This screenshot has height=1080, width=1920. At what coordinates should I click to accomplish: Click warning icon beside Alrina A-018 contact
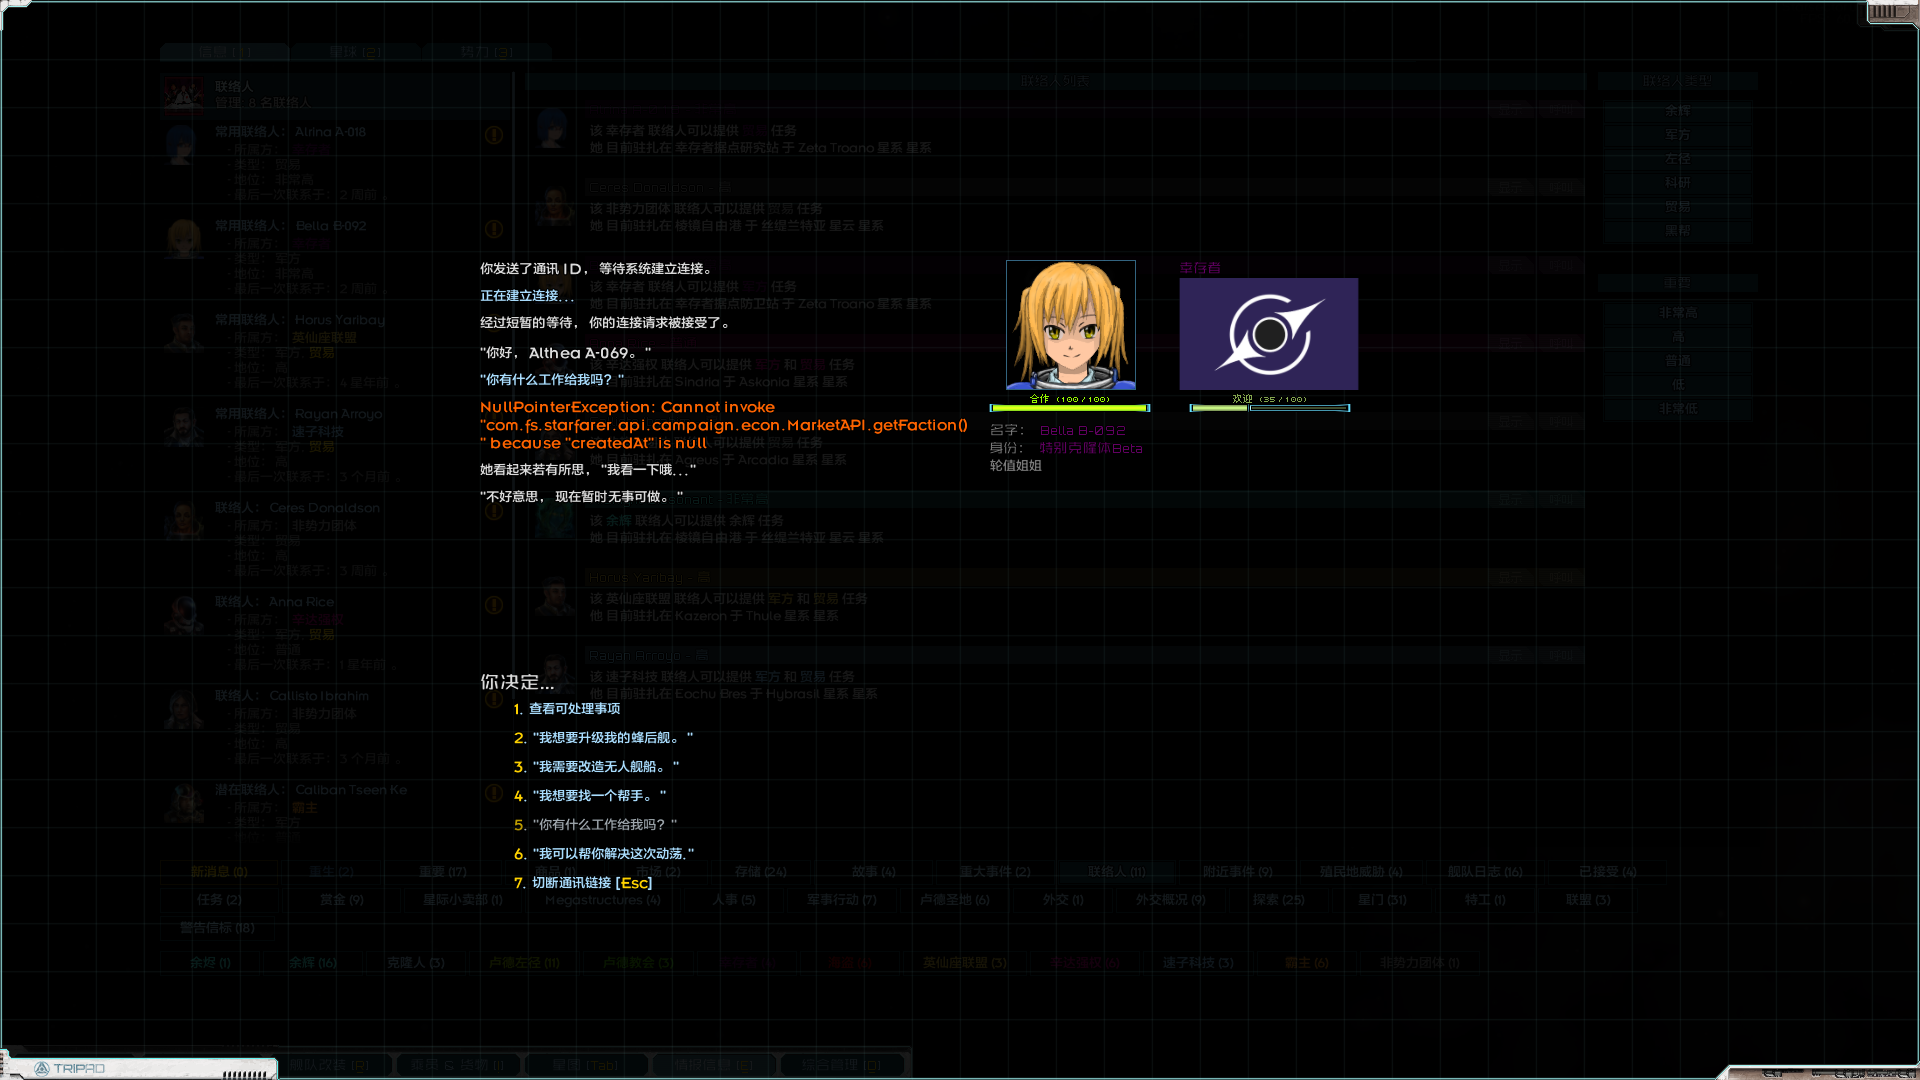pyautogui.click(x=494, y=135)
